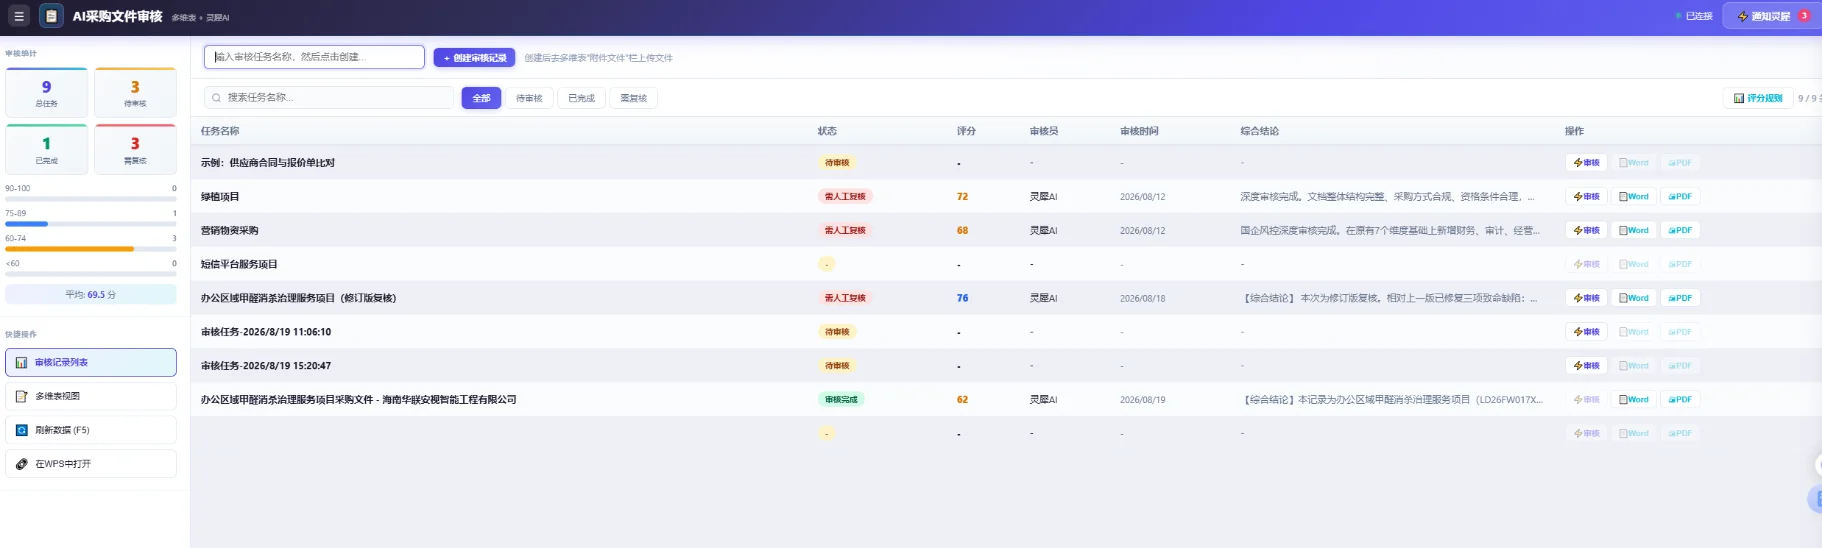Click 需人工复核 badge on 绿植项目 row
Image resolution: width=1822 pixels, height=548 pixels.
tap(845, 197)
